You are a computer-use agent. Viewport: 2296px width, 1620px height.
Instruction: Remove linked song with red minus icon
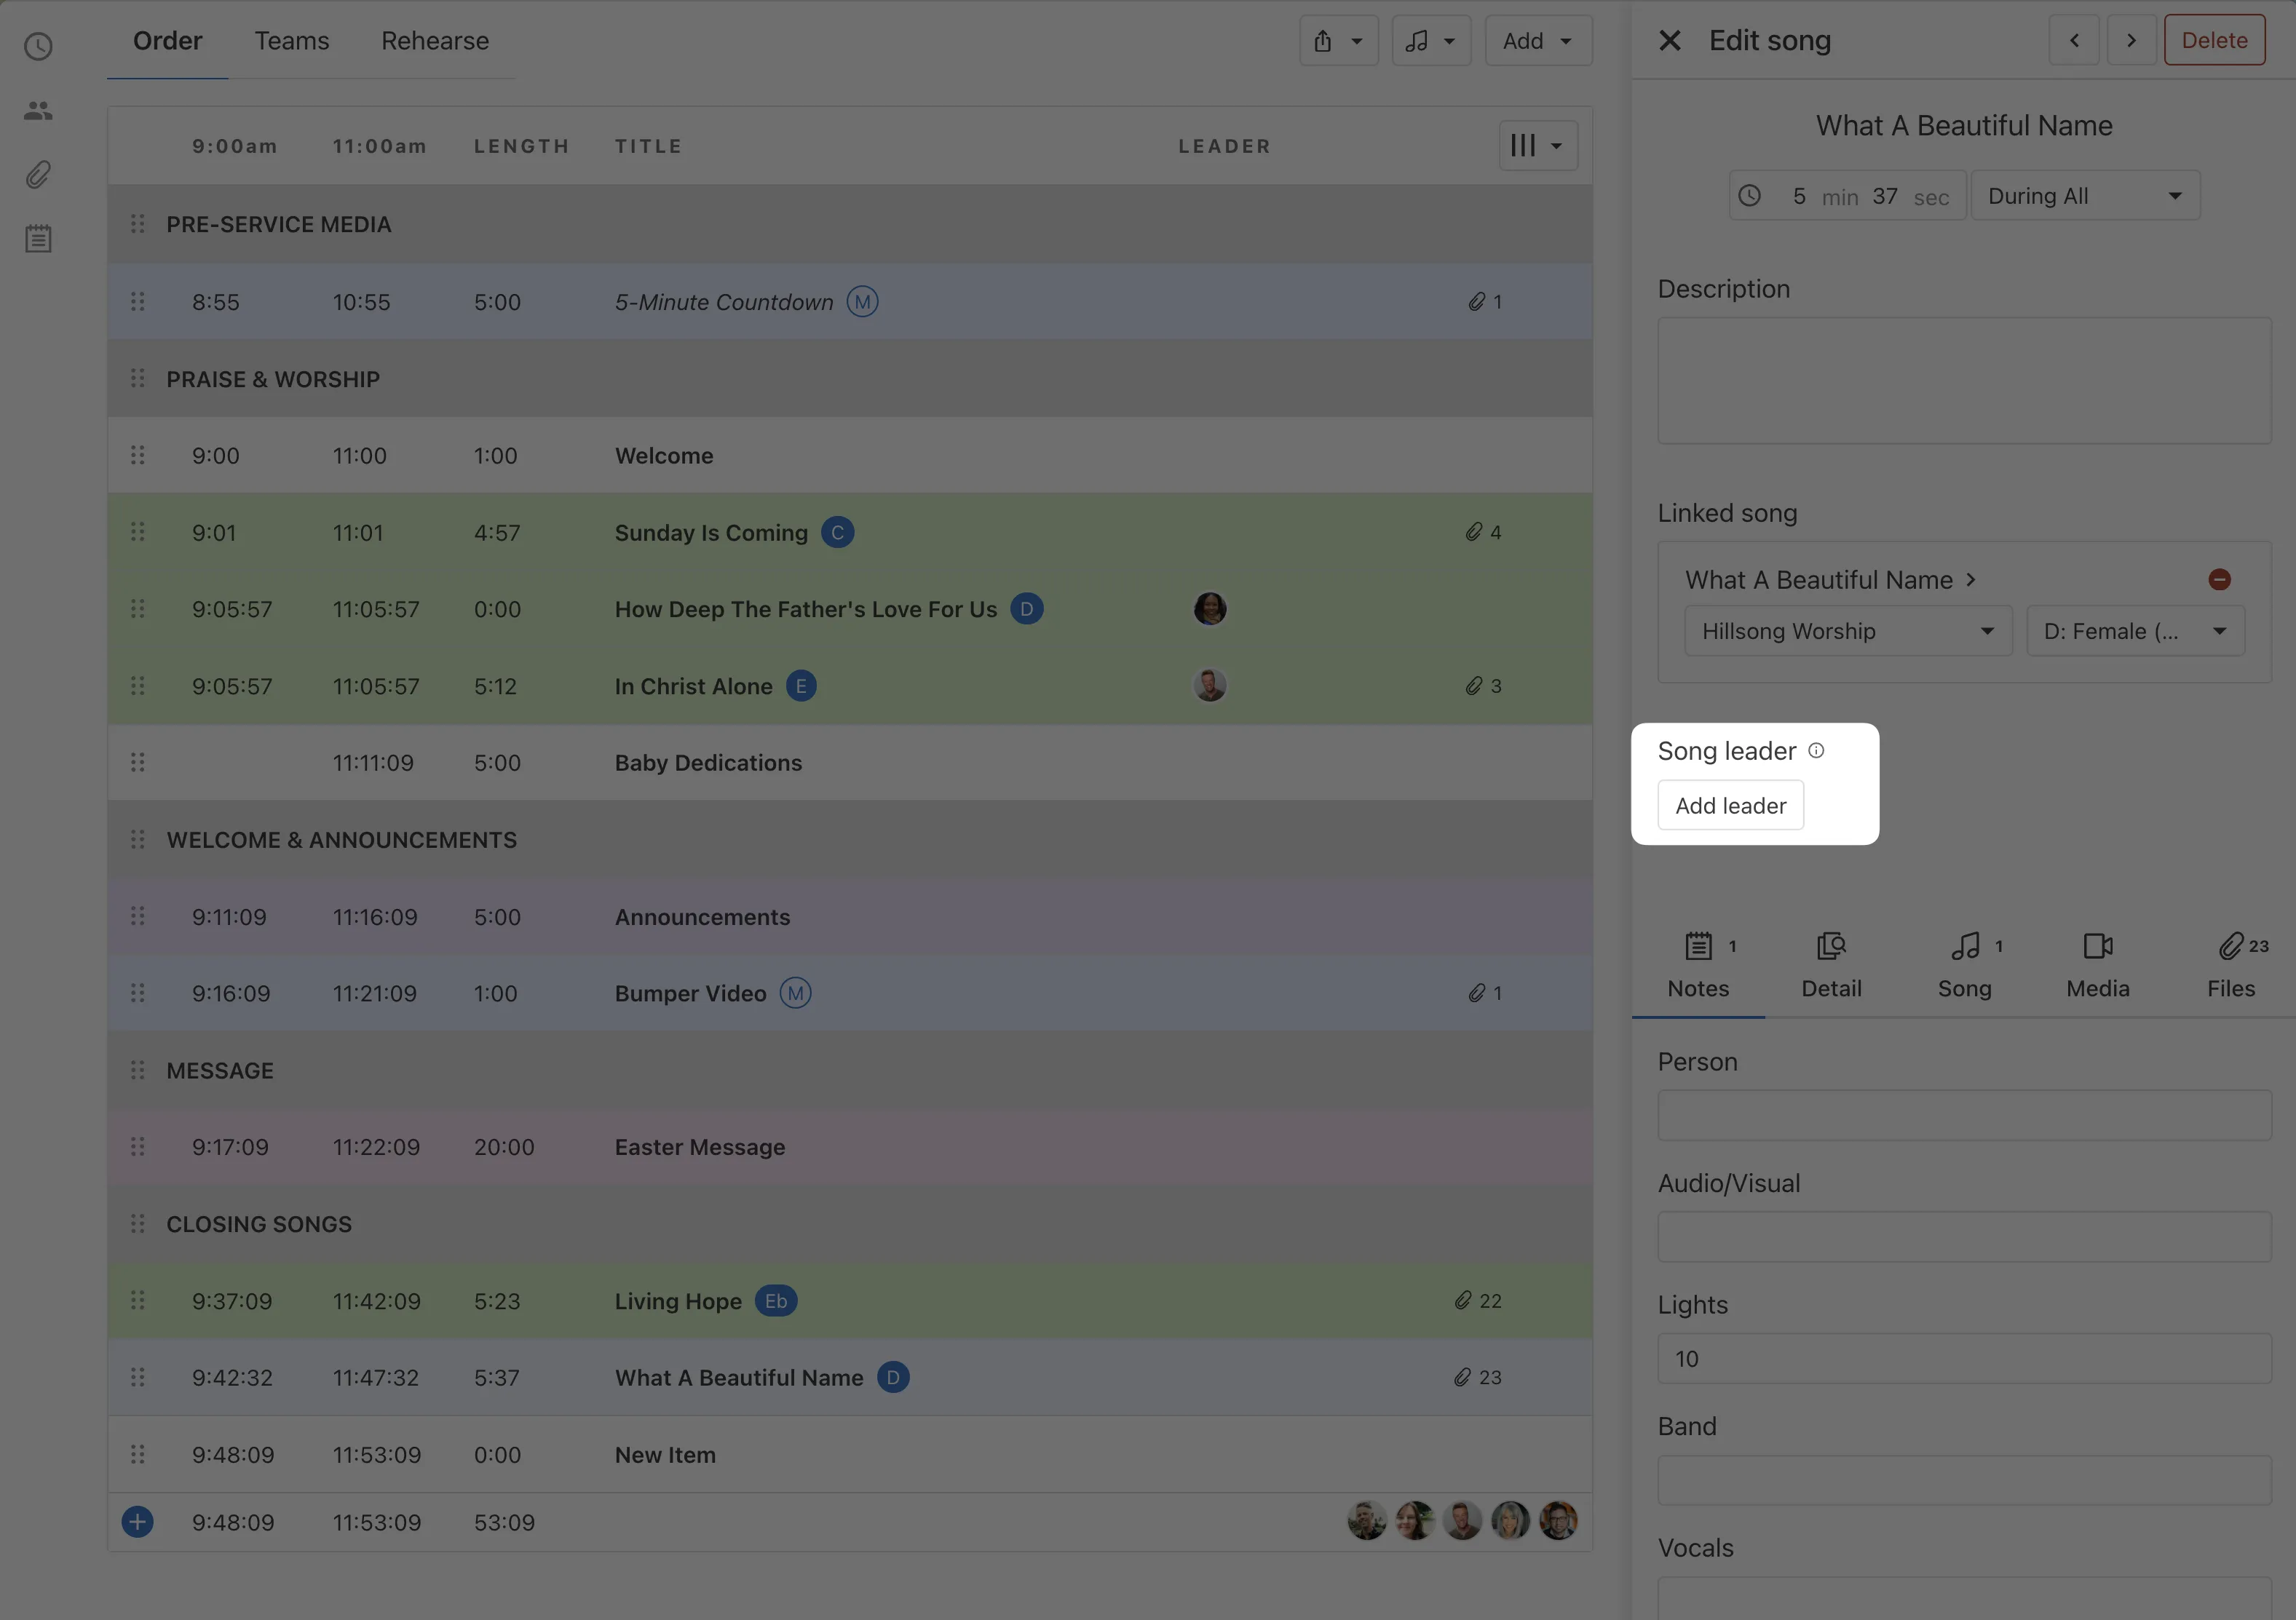(x=2219, y=580)
